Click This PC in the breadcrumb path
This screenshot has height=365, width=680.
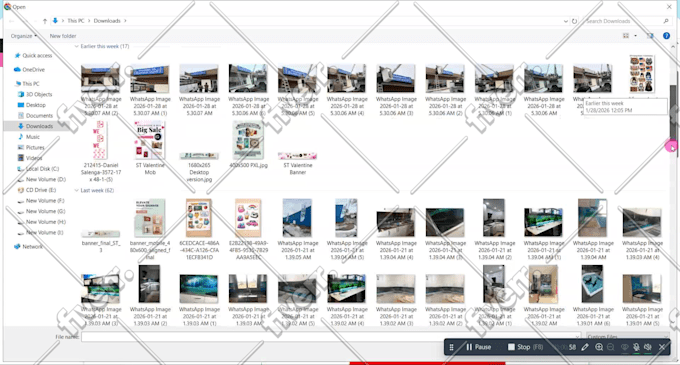[76, 21]
